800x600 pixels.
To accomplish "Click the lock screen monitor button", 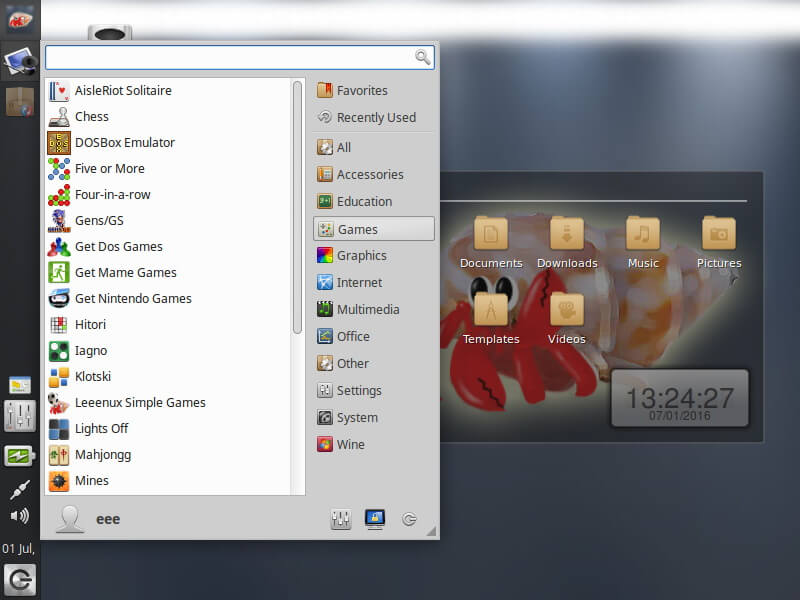I will [375, 519].
